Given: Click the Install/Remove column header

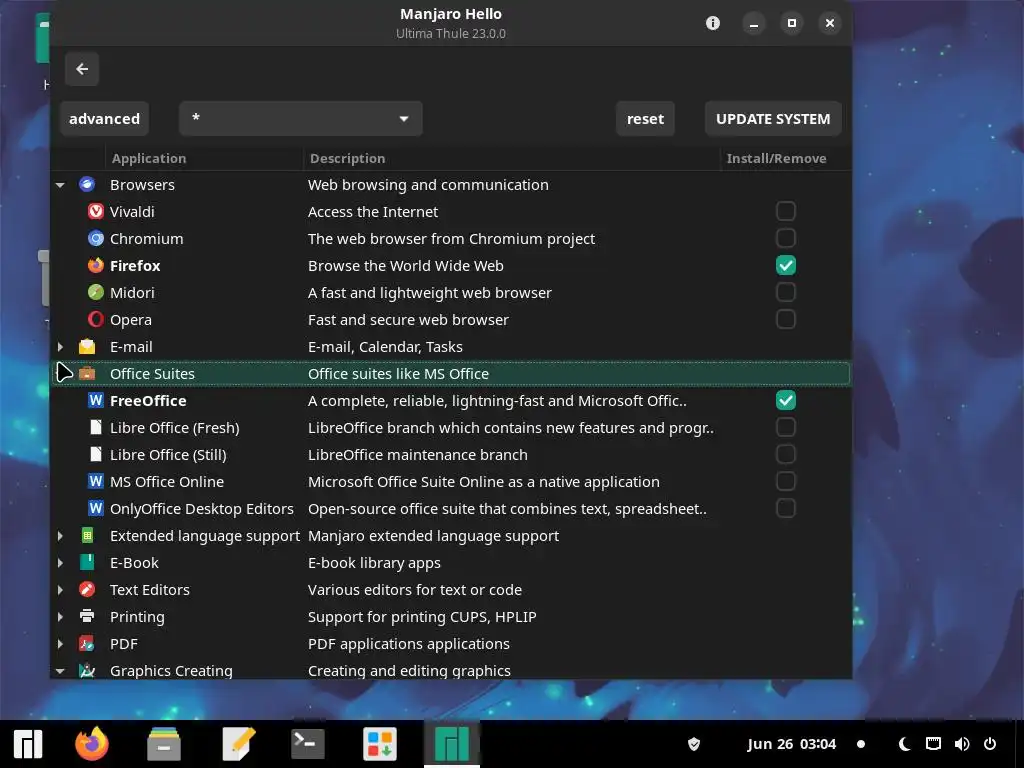Looking at the screenshot, I should click(x=776, y=158).
